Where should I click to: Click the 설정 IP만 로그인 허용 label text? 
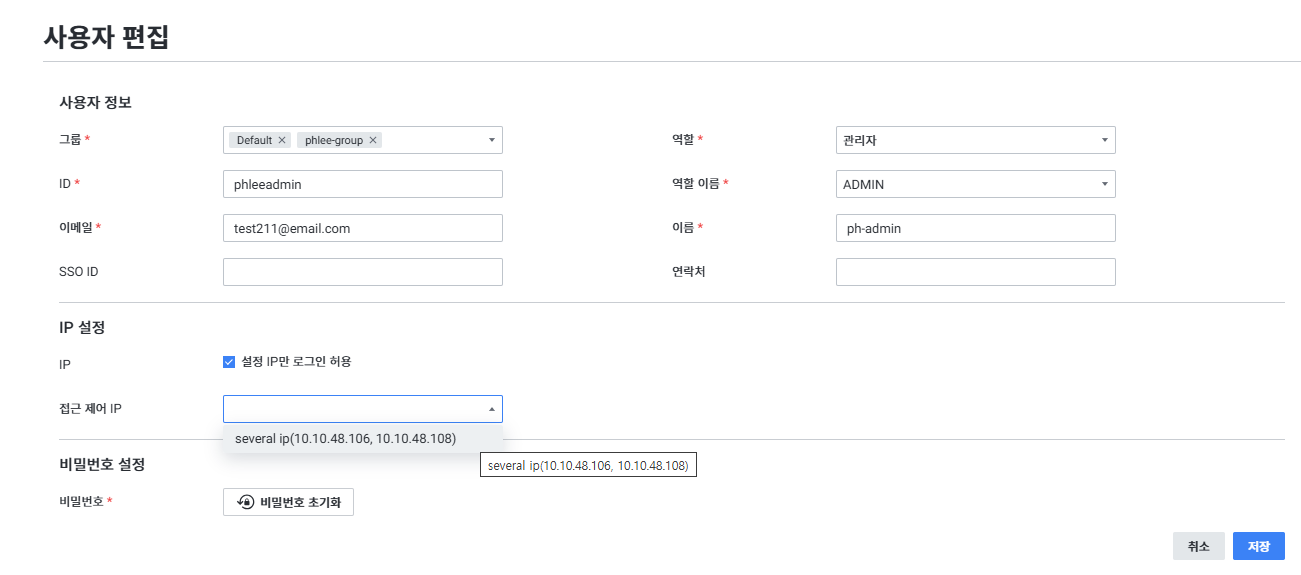click(296, 362)
